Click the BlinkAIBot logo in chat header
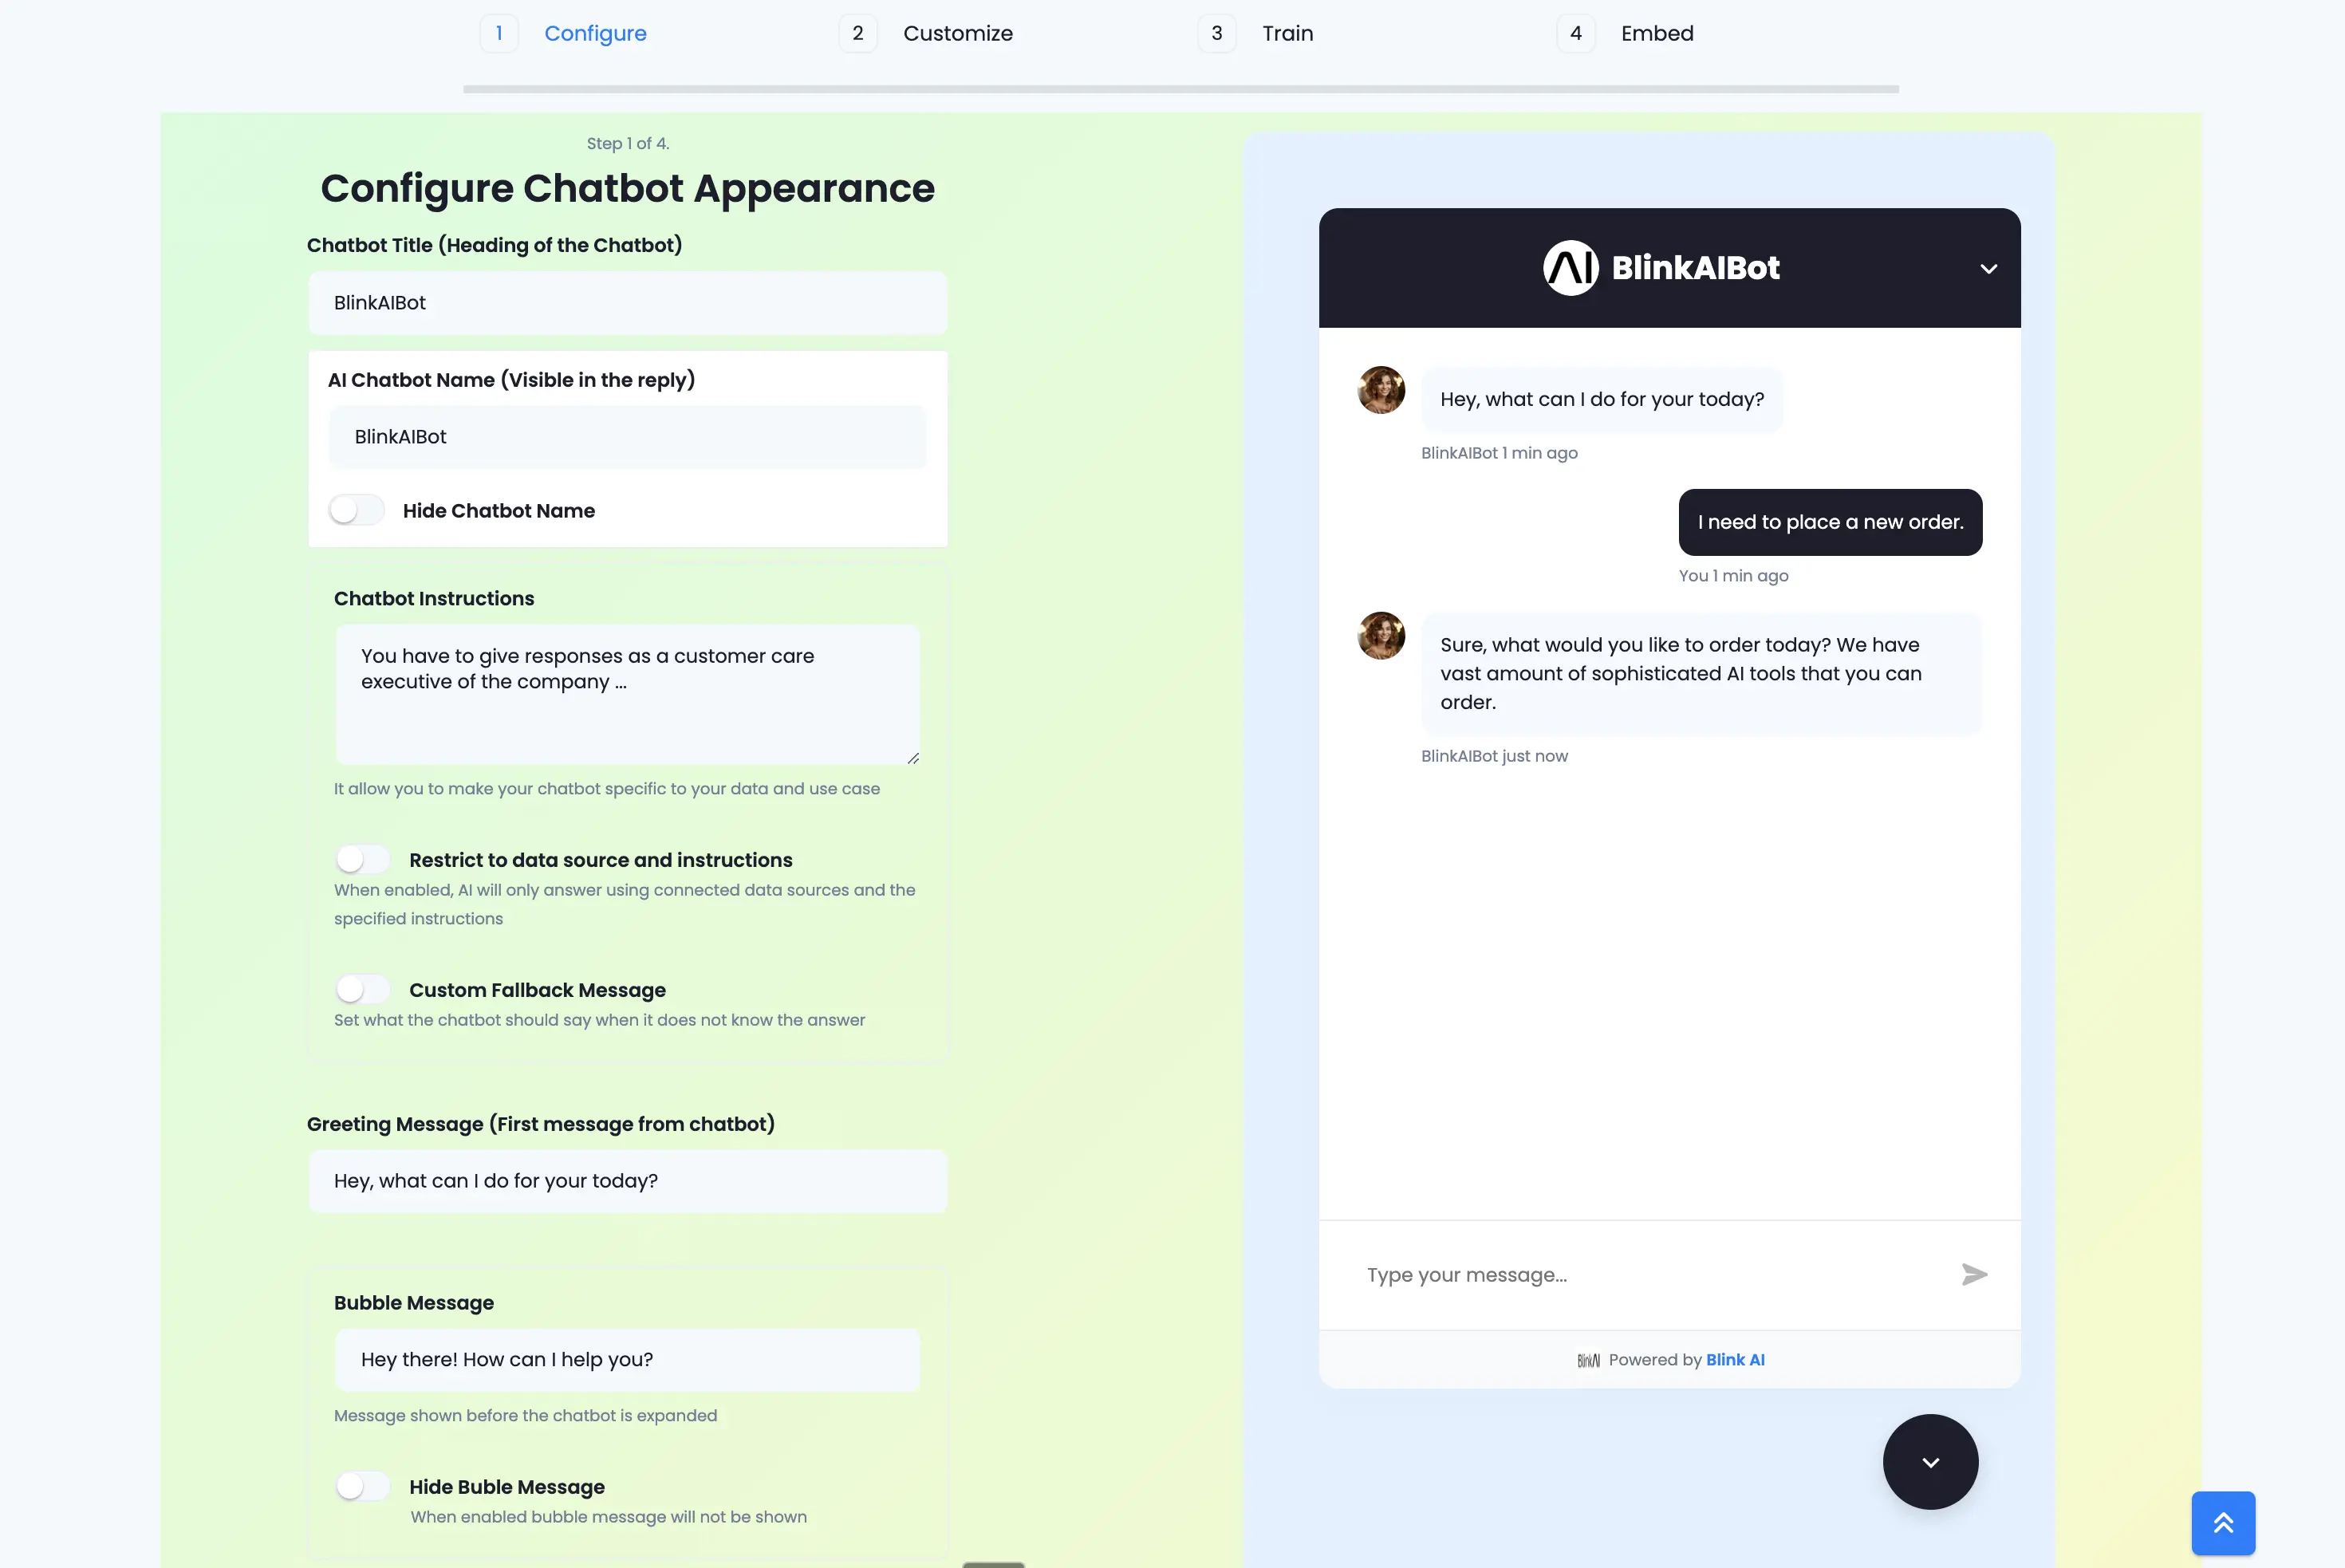The width and height of the screenshot is (2345, 1568). (x=1570, y=268)
